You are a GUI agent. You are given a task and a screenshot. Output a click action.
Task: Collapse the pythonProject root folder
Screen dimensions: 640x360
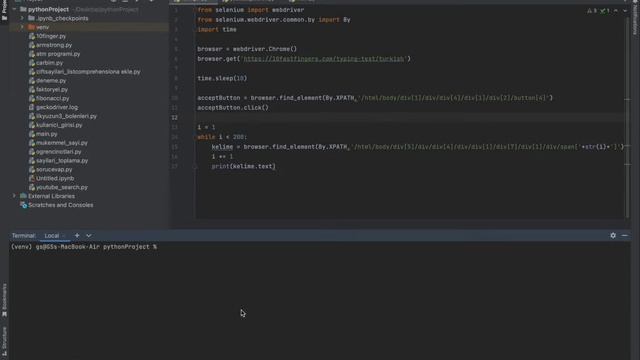pyautogui.click(x=14, y=9)
